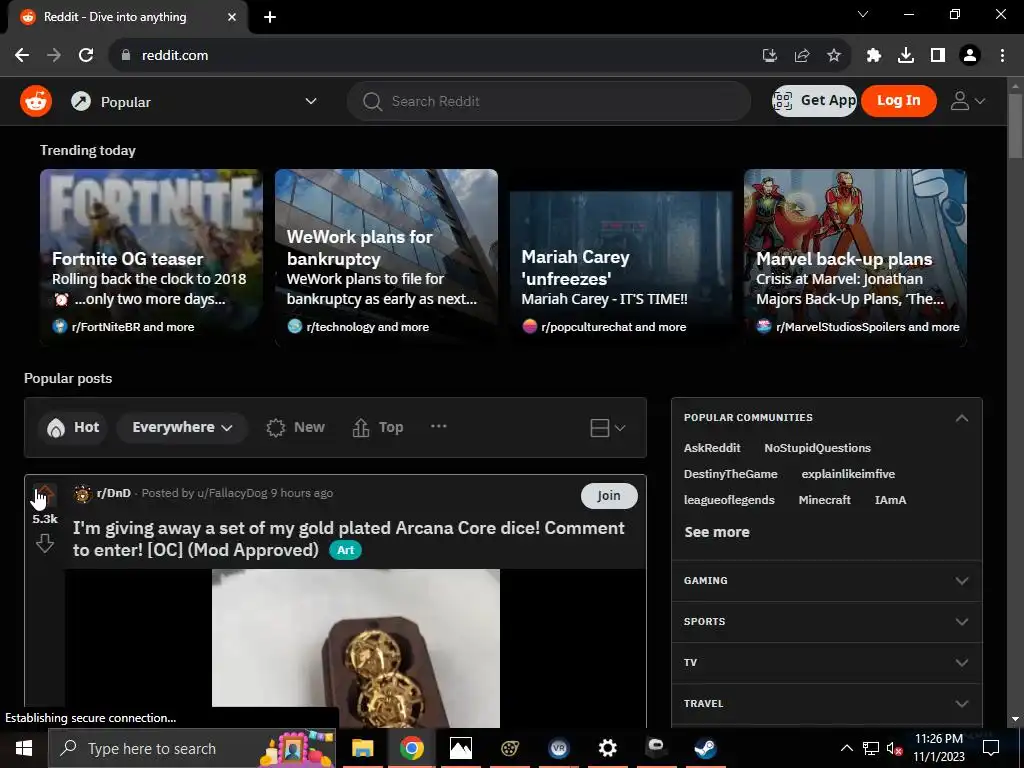Click the muted volume tray icon

tap(894, 748)
